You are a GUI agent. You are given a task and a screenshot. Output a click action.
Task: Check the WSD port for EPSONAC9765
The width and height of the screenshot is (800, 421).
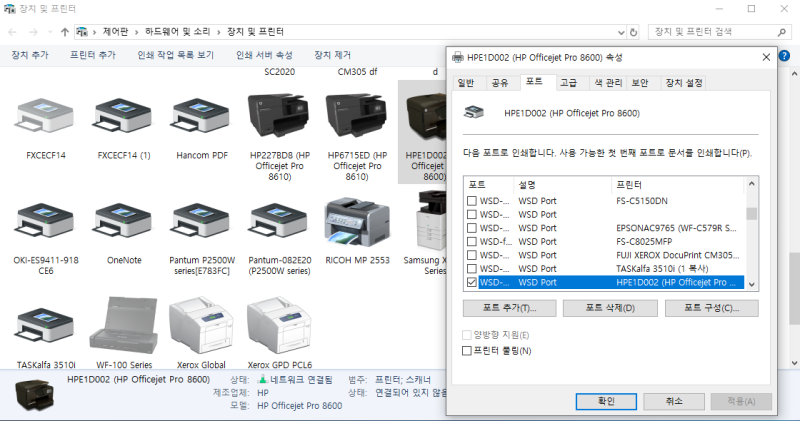472,228
